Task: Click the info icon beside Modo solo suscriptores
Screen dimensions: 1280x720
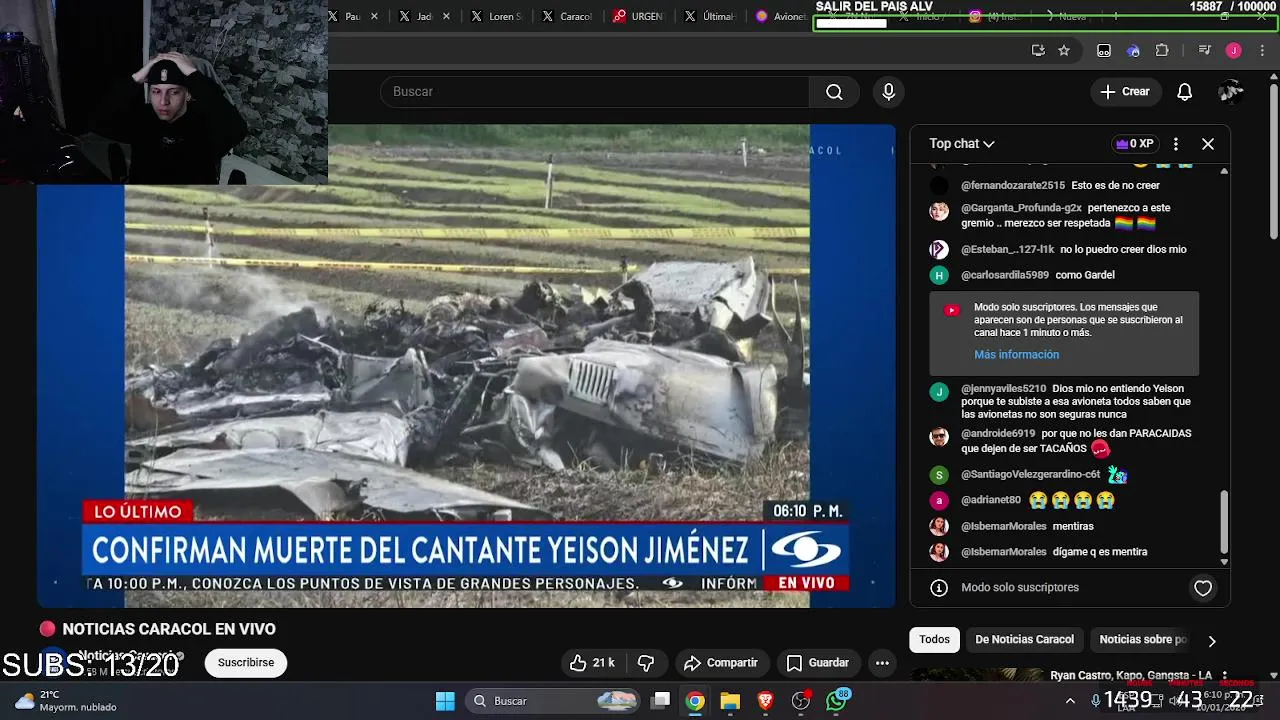Action: tap(939, 588)
